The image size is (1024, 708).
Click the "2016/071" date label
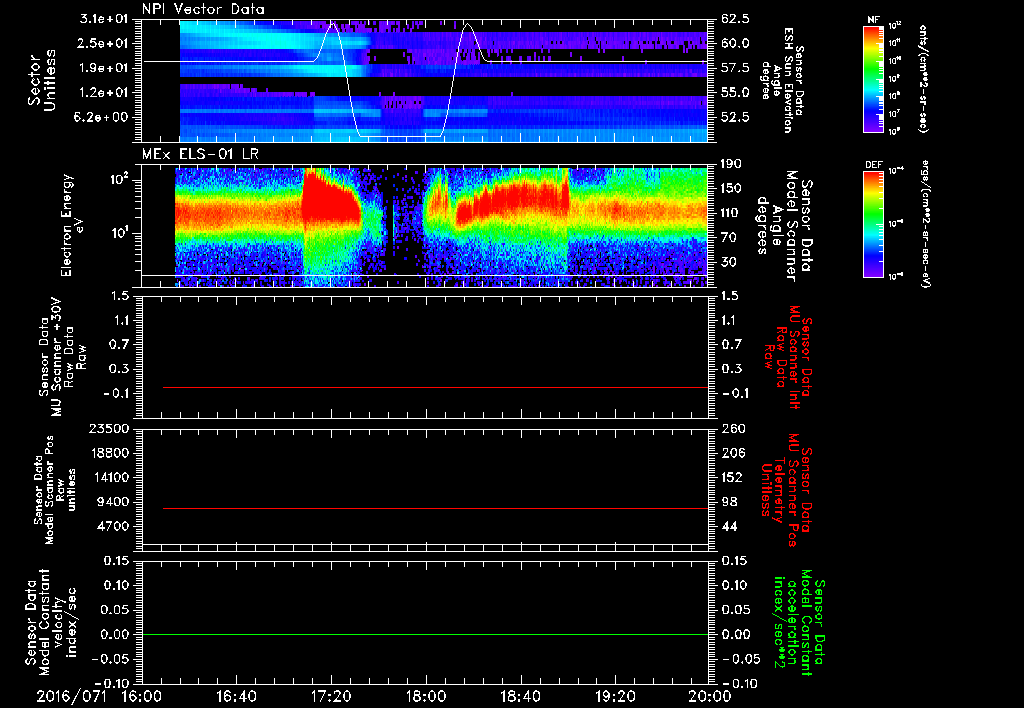pyautogui.click(x=71, y=696)
